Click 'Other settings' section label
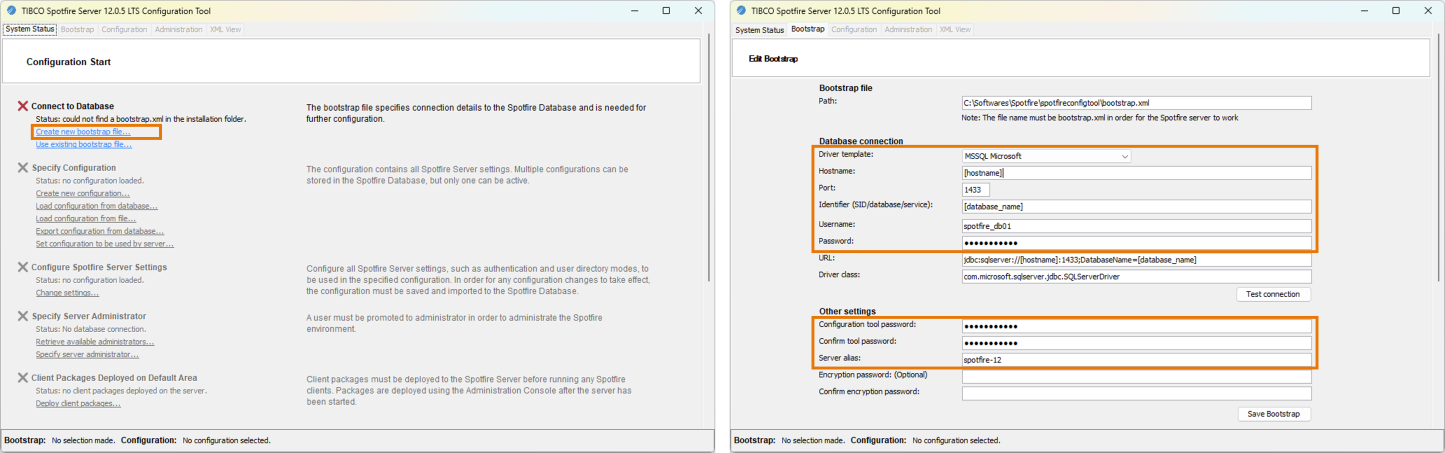The width and height of the screenshot is (1445, 453). click(847, 311)
